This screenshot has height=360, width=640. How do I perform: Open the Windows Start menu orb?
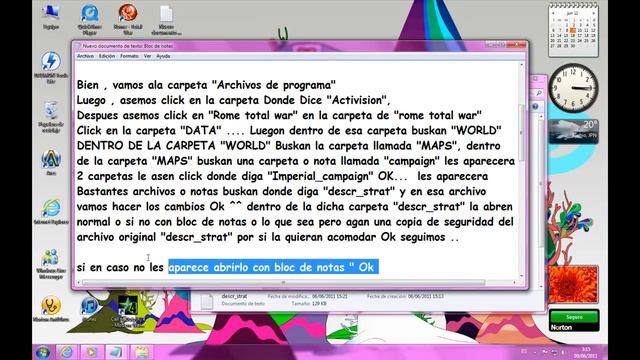[x=43, y=352]
